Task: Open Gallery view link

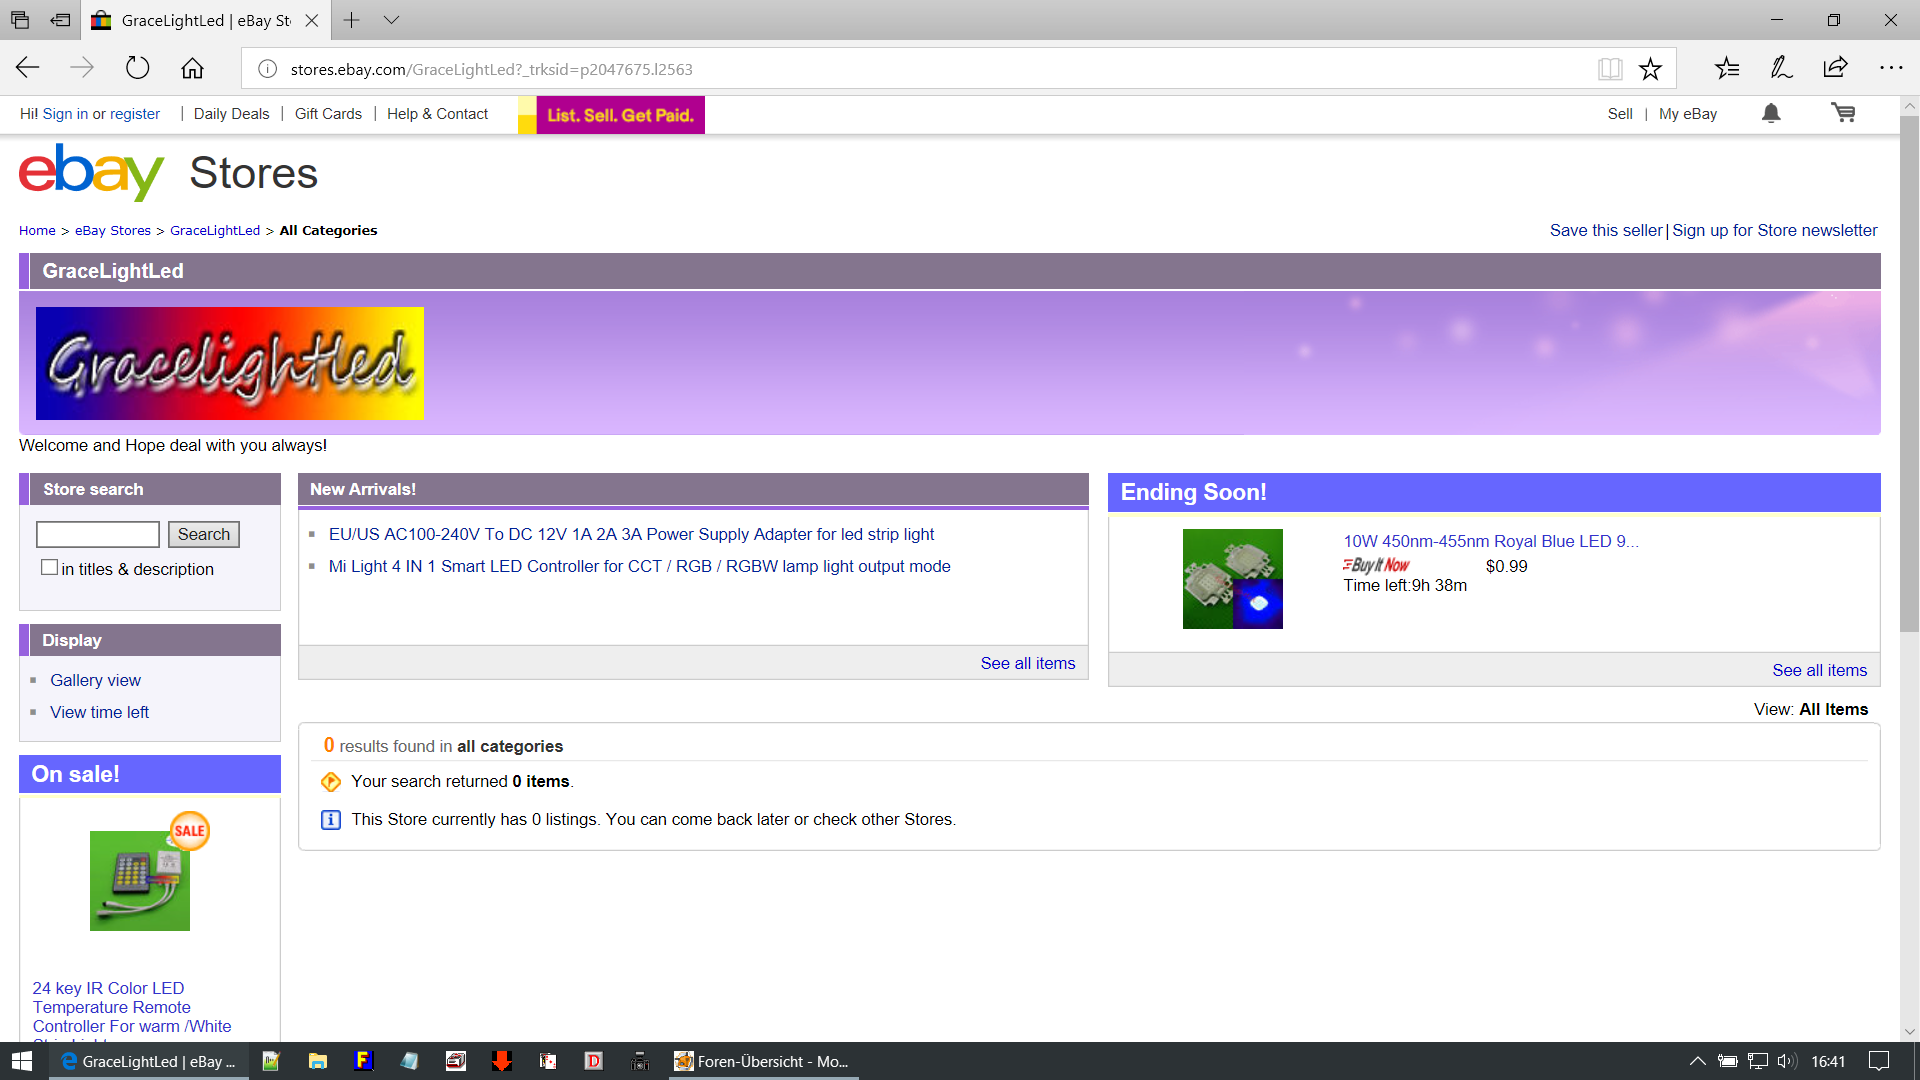Action: [95, 680]
